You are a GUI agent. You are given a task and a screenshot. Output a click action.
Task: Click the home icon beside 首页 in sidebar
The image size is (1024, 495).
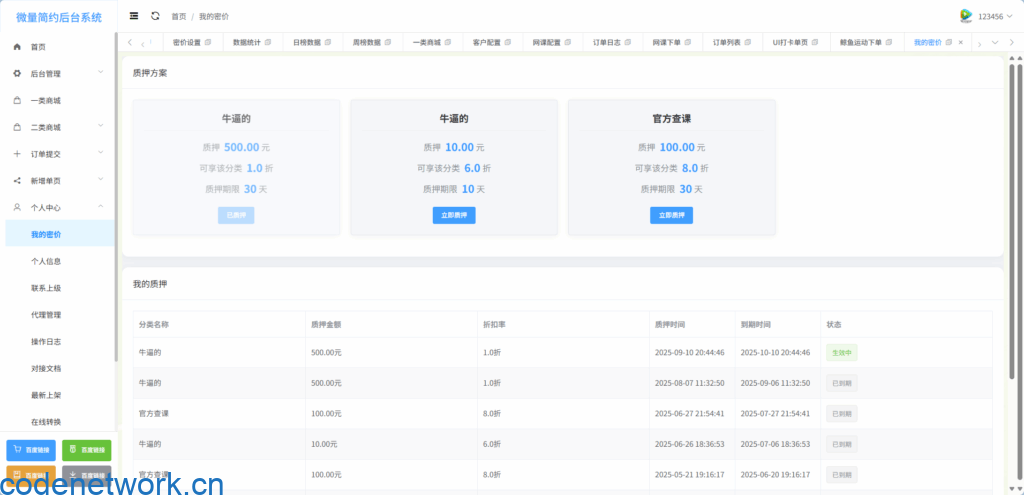click(x=17, y=47)
